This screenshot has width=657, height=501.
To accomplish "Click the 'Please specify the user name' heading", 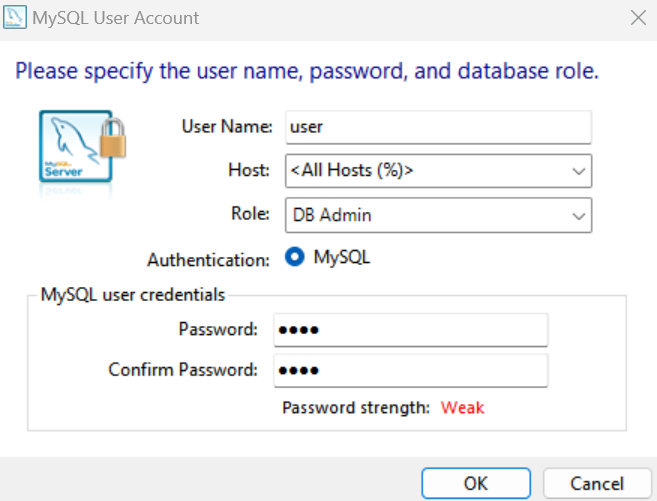I will click(x=307, y=71).
